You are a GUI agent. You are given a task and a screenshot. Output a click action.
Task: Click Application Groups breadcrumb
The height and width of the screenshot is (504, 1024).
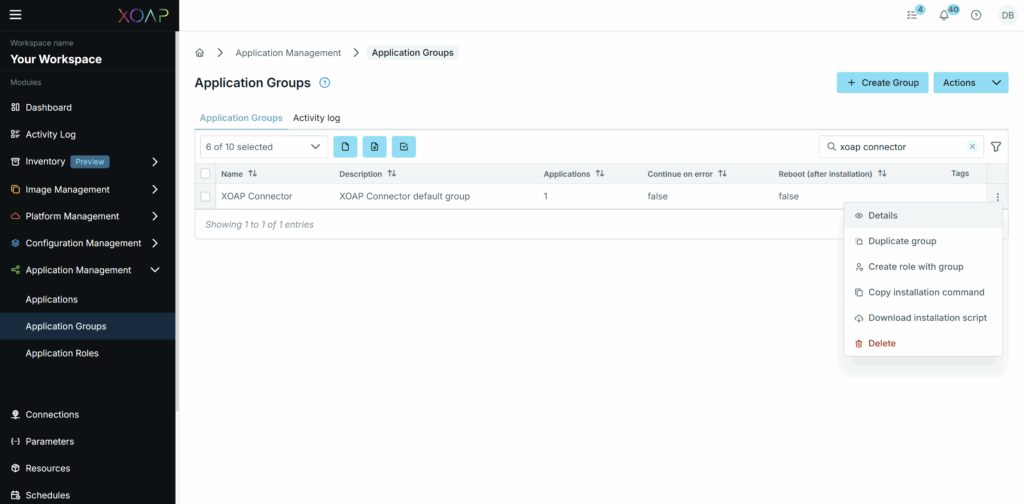(413, 52)
